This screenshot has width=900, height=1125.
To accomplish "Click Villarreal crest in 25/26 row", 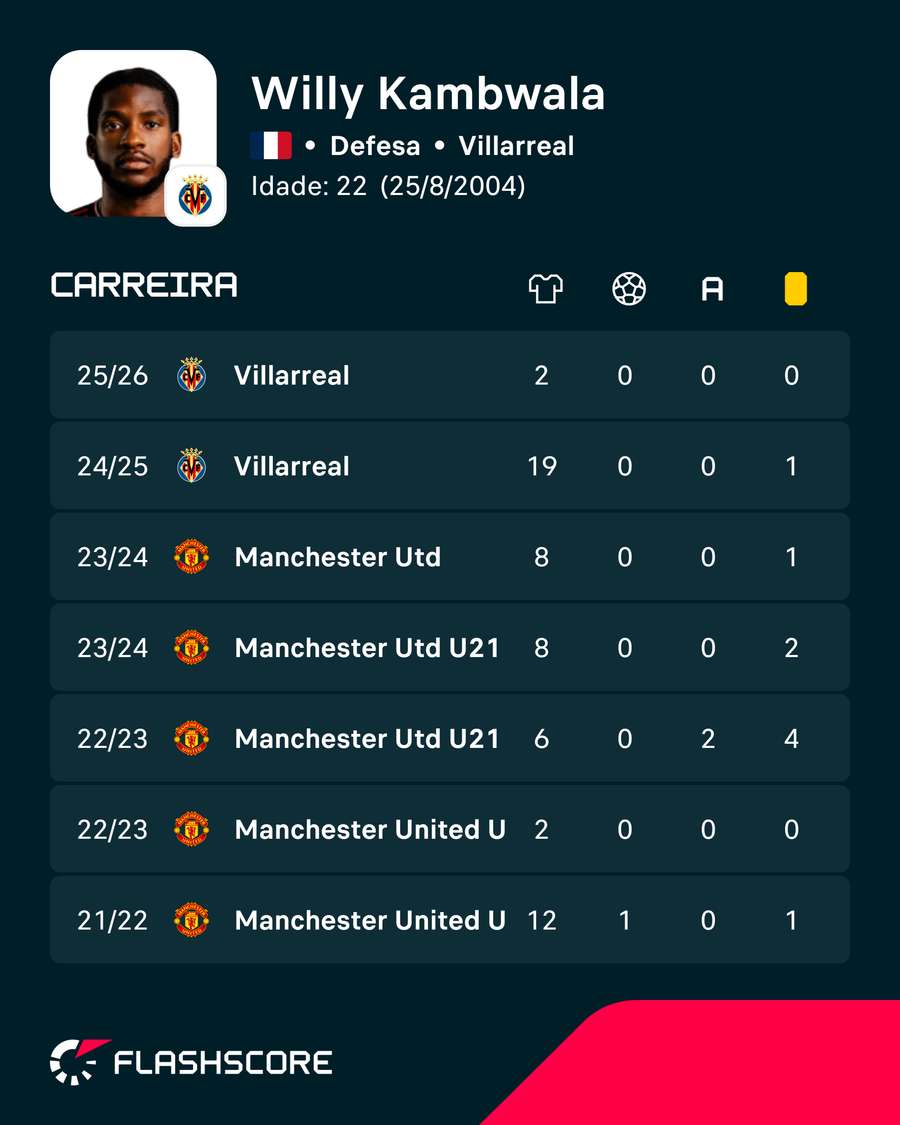I will [192, 375].
